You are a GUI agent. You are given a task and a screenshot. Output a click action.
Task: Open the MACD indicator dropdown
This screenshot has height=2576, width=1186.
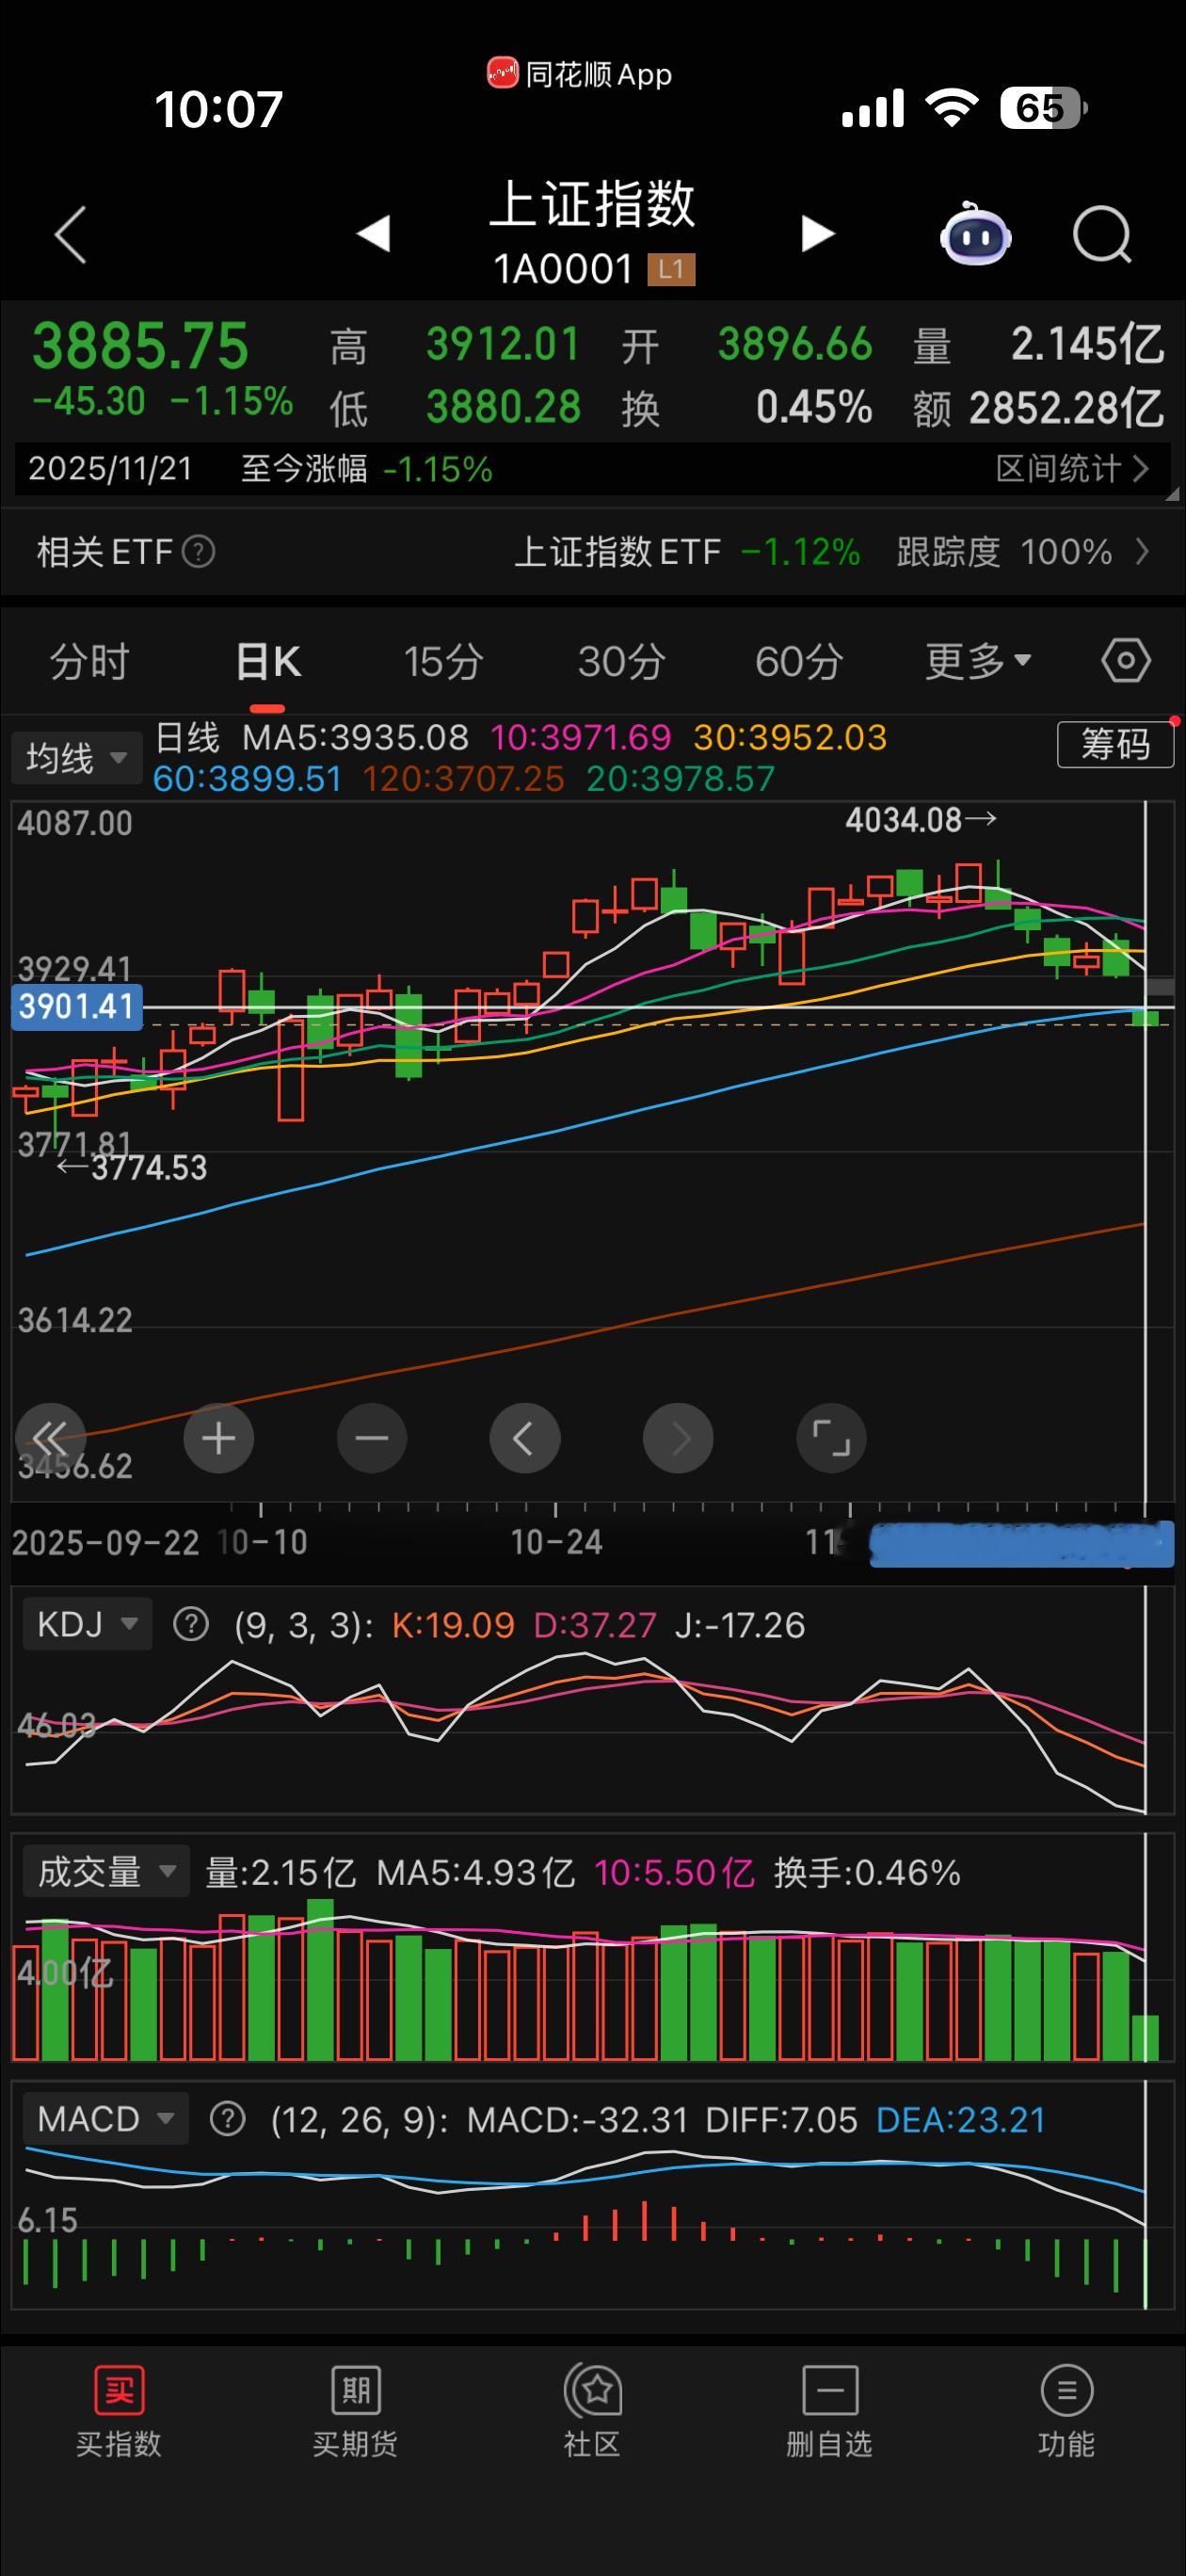[x=106, y=2119]
